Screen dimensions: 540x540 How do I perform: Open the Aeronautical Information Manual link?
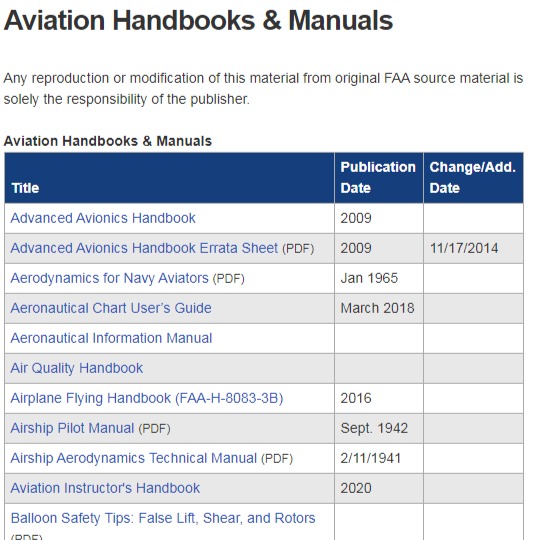111,338
